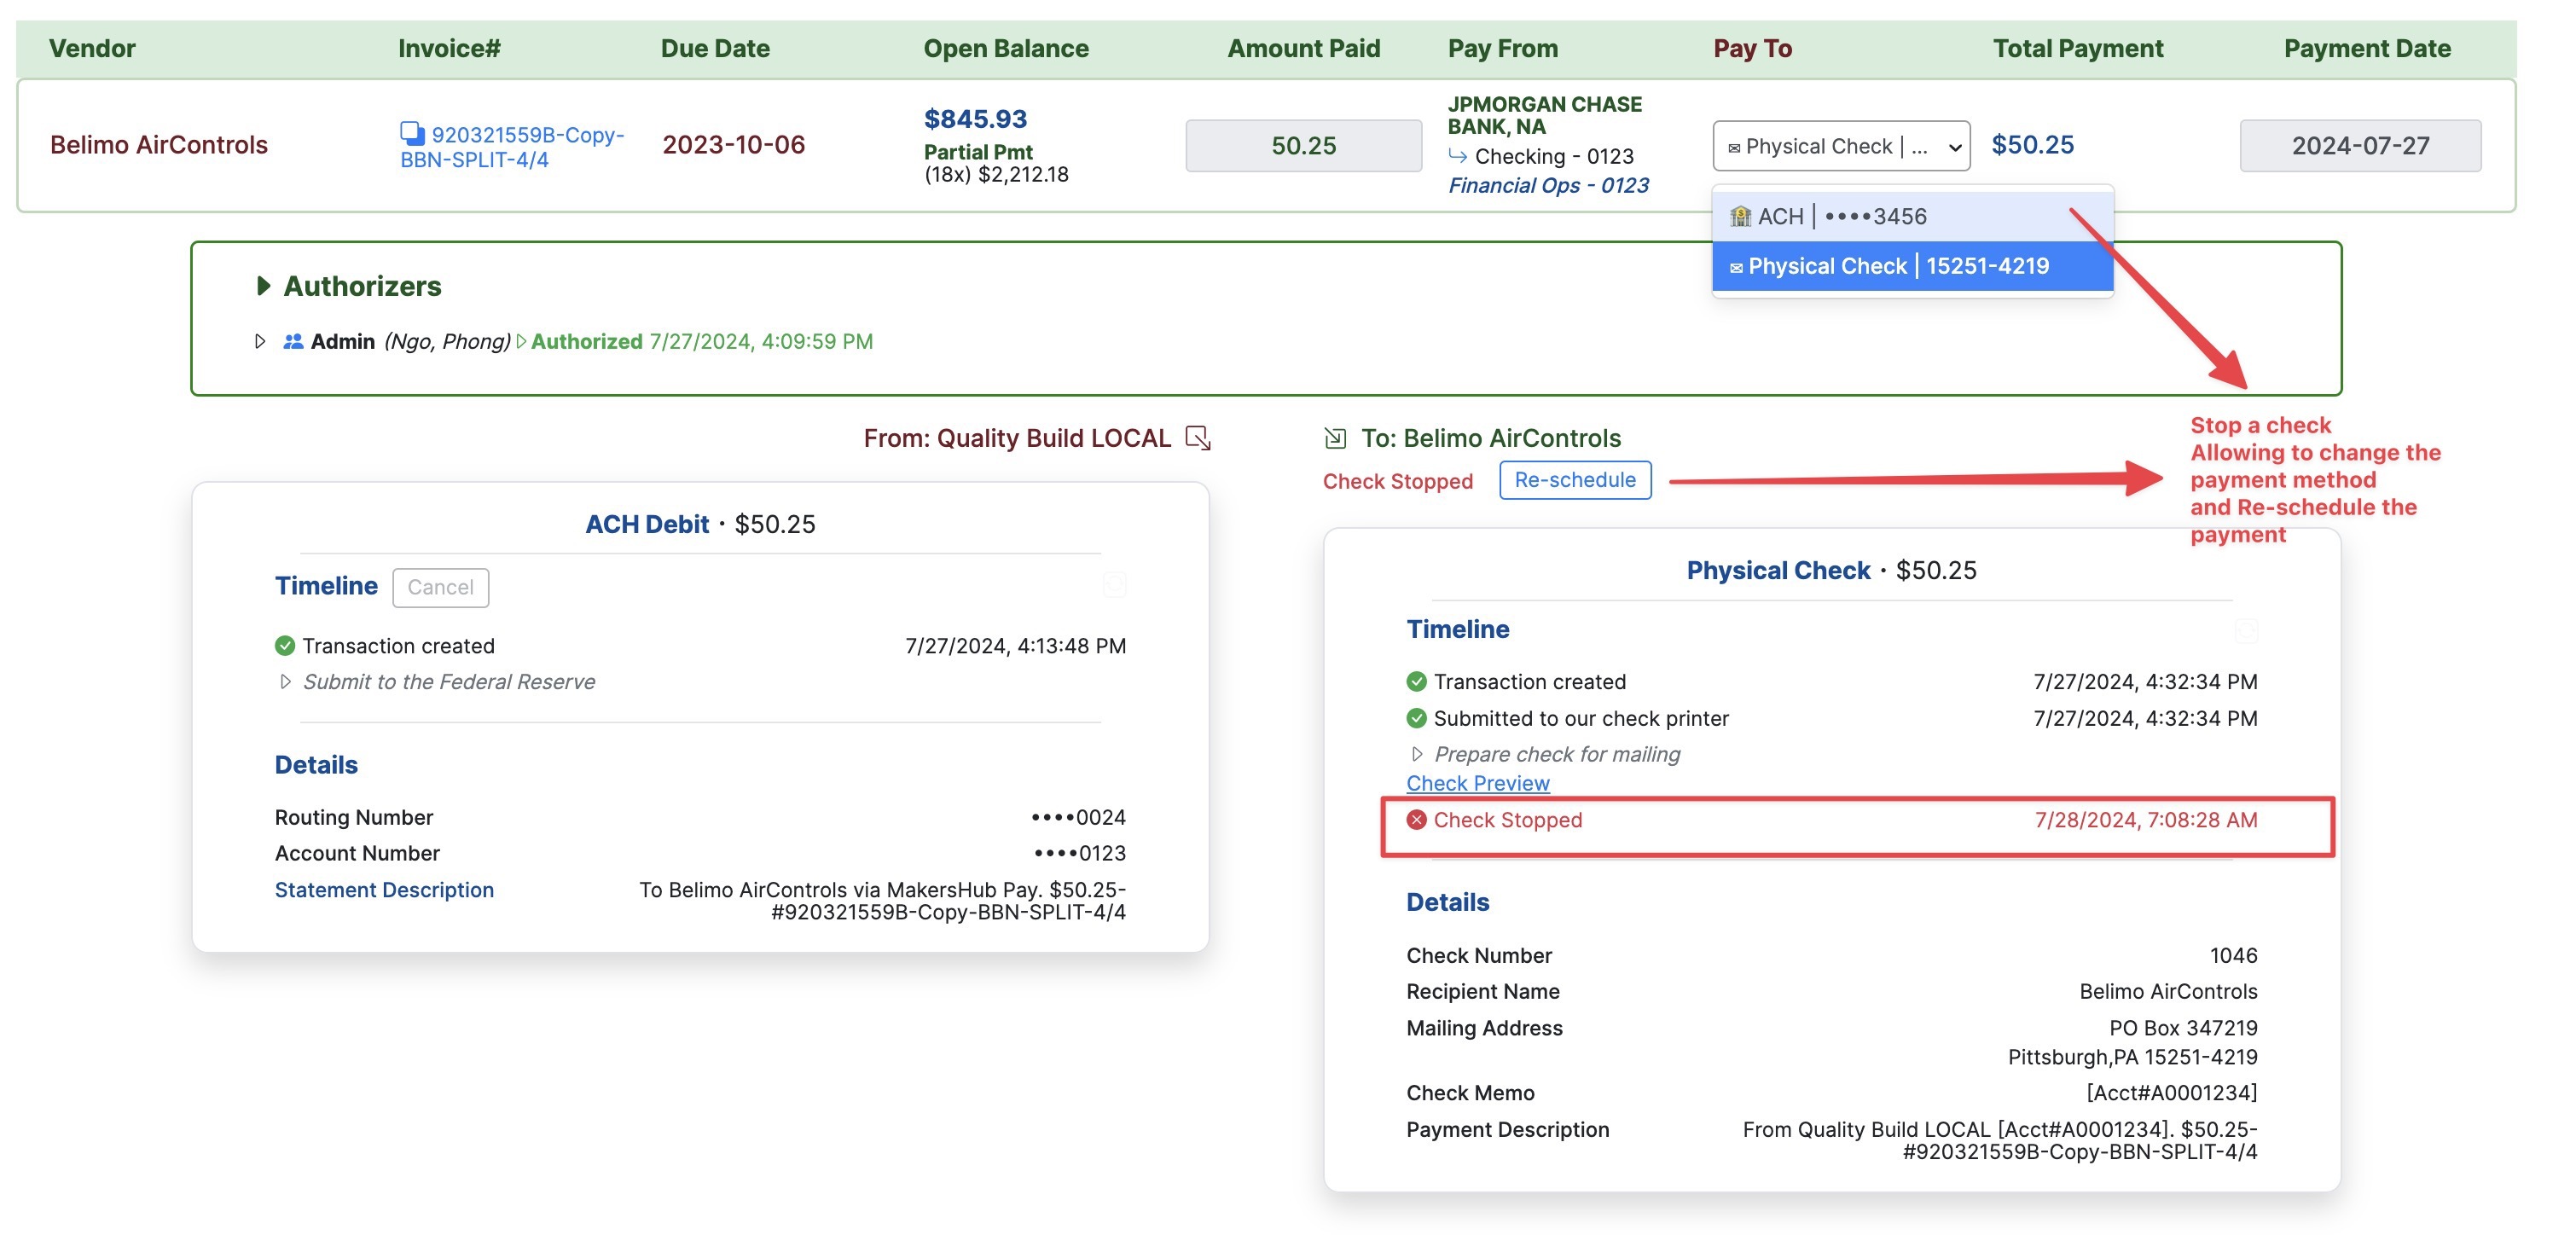Viewport: 2576px width, 1235px height.
Task: Expand the Authorized status triangle
Action: pyautogui.click(x=521, y=342)
